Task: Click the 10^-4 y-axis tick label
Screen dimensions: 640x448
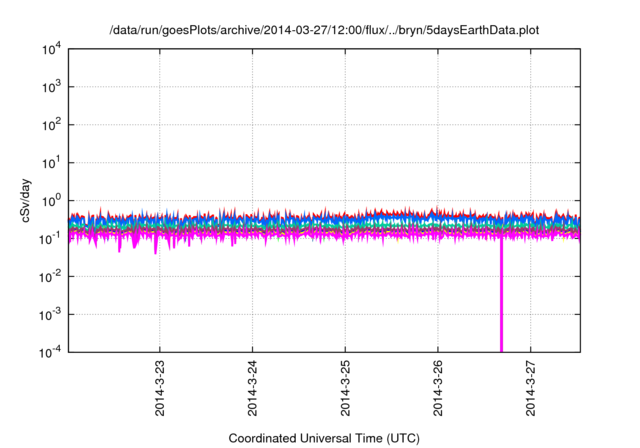Action: click(x=50, y=352)
